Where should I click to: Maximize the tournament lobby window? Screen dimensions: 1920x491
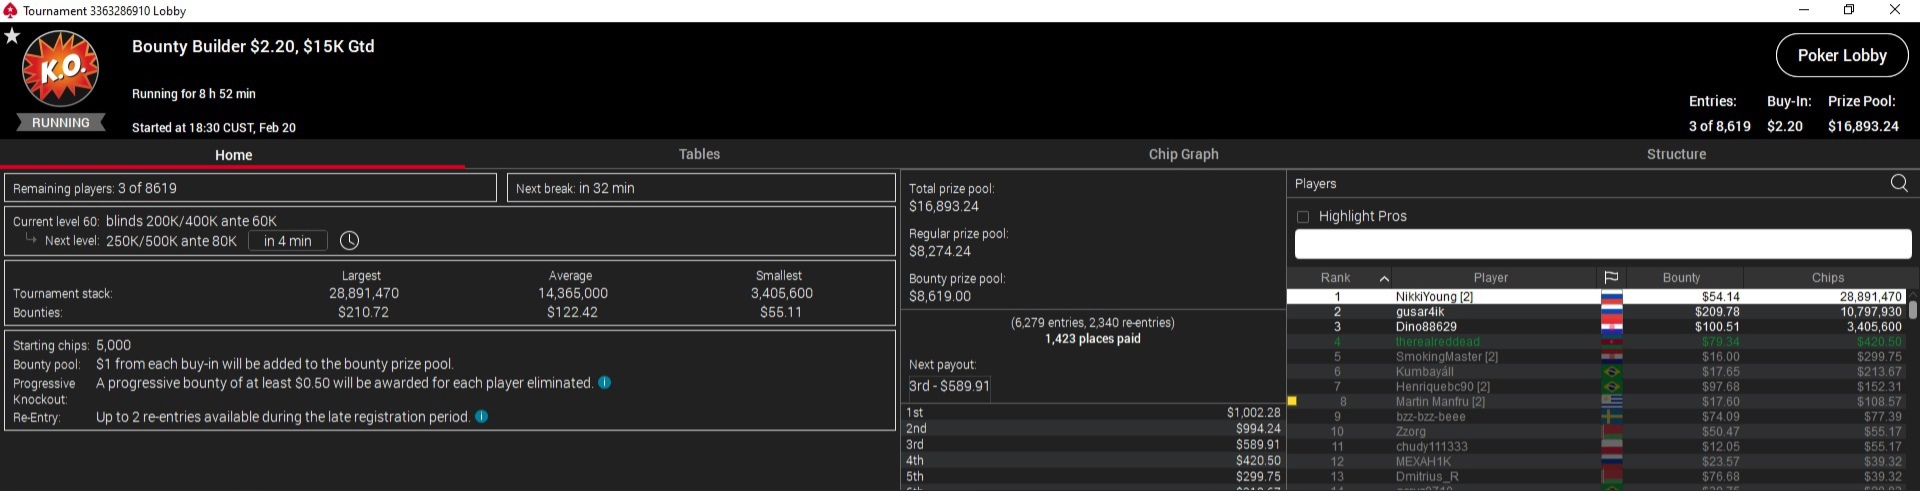click(1849, 10)
